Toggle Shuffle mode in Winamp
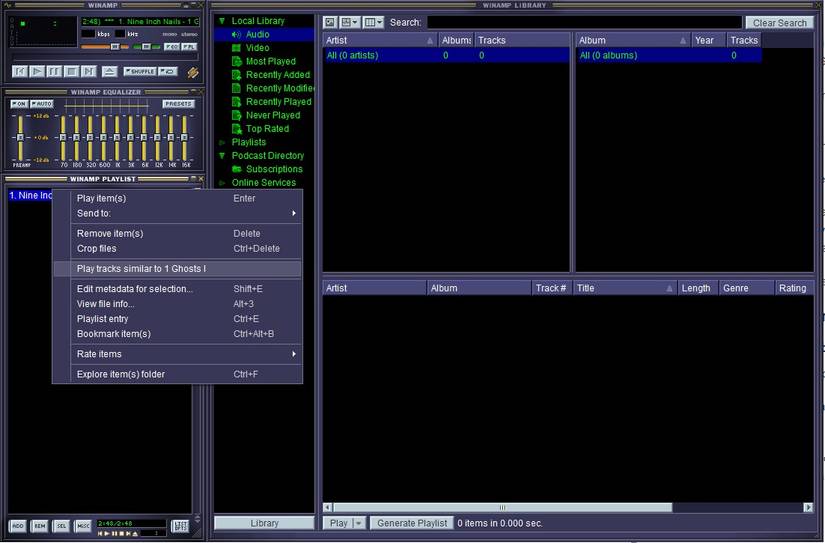This screenshot has height=543, width=825. point(139,71)
